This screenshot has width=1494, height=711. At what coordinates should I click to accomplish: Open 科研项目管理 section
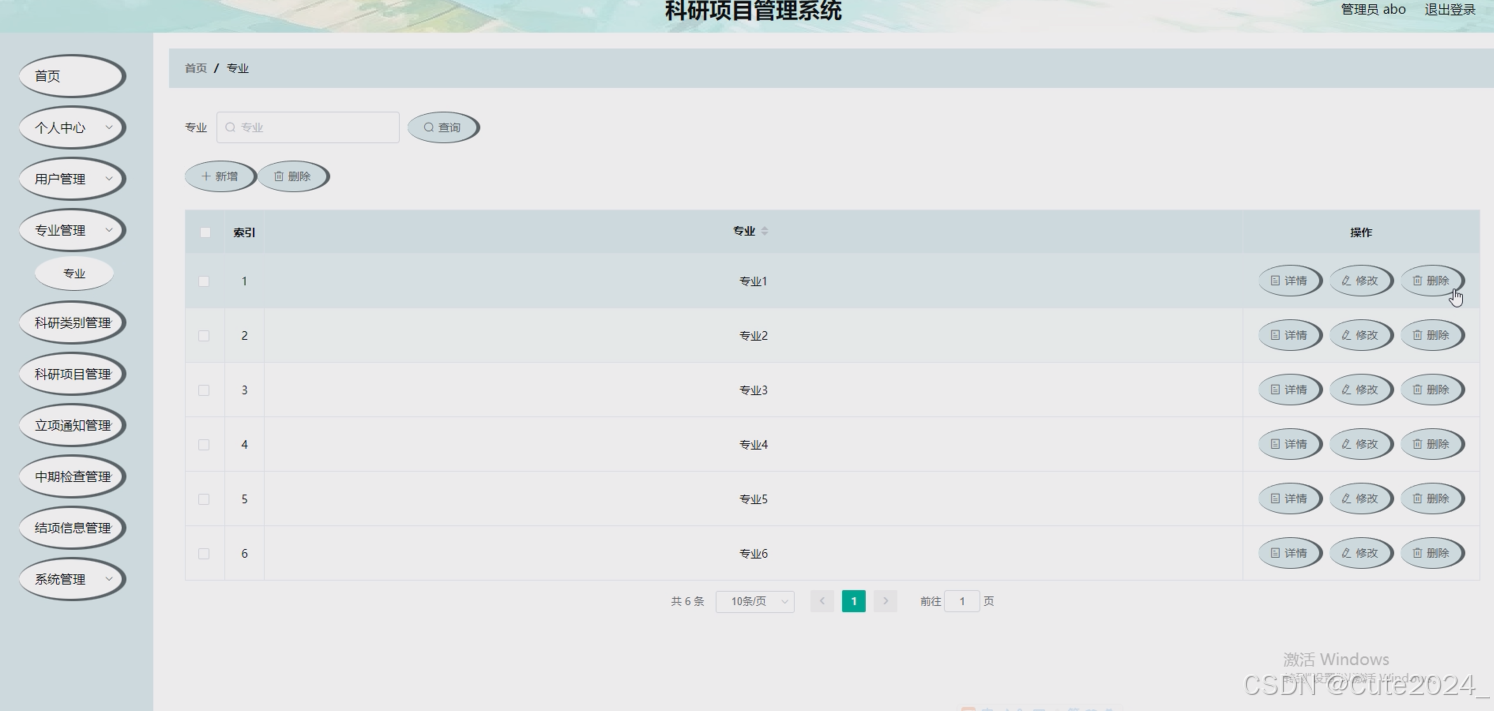(x=71, y=373)
